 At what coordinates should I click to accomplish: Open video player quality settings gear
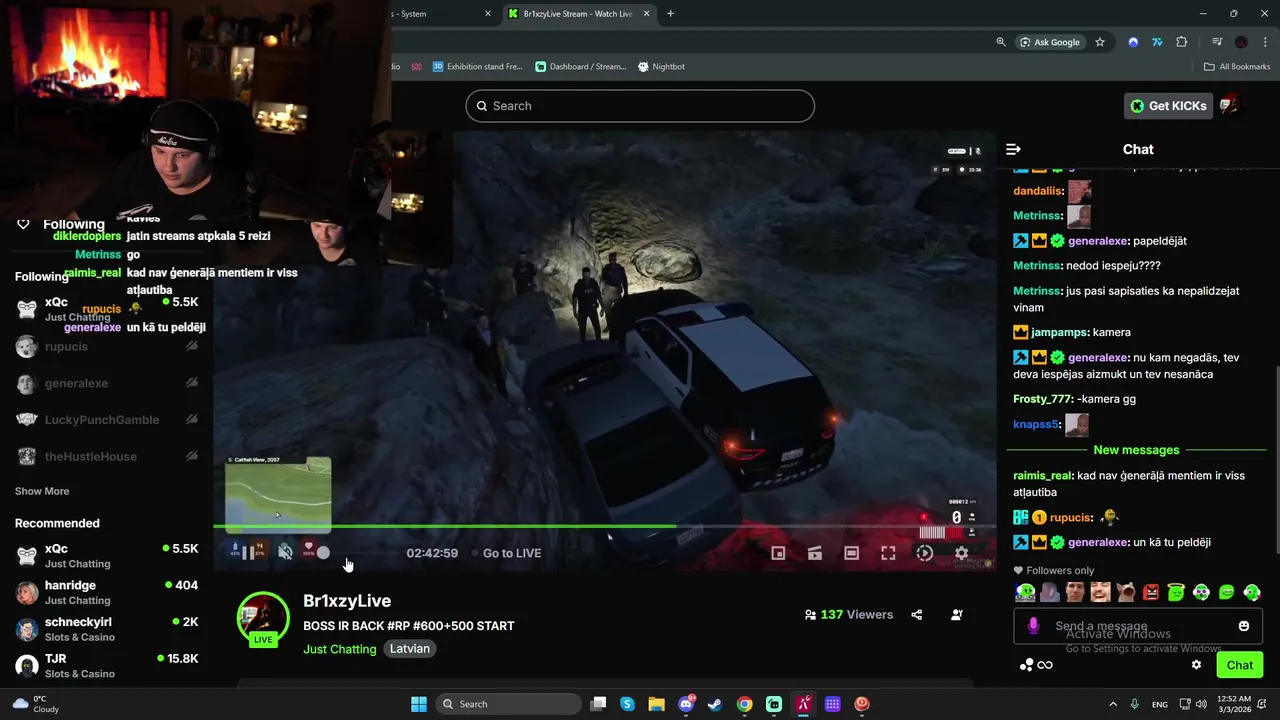(961, 553)
